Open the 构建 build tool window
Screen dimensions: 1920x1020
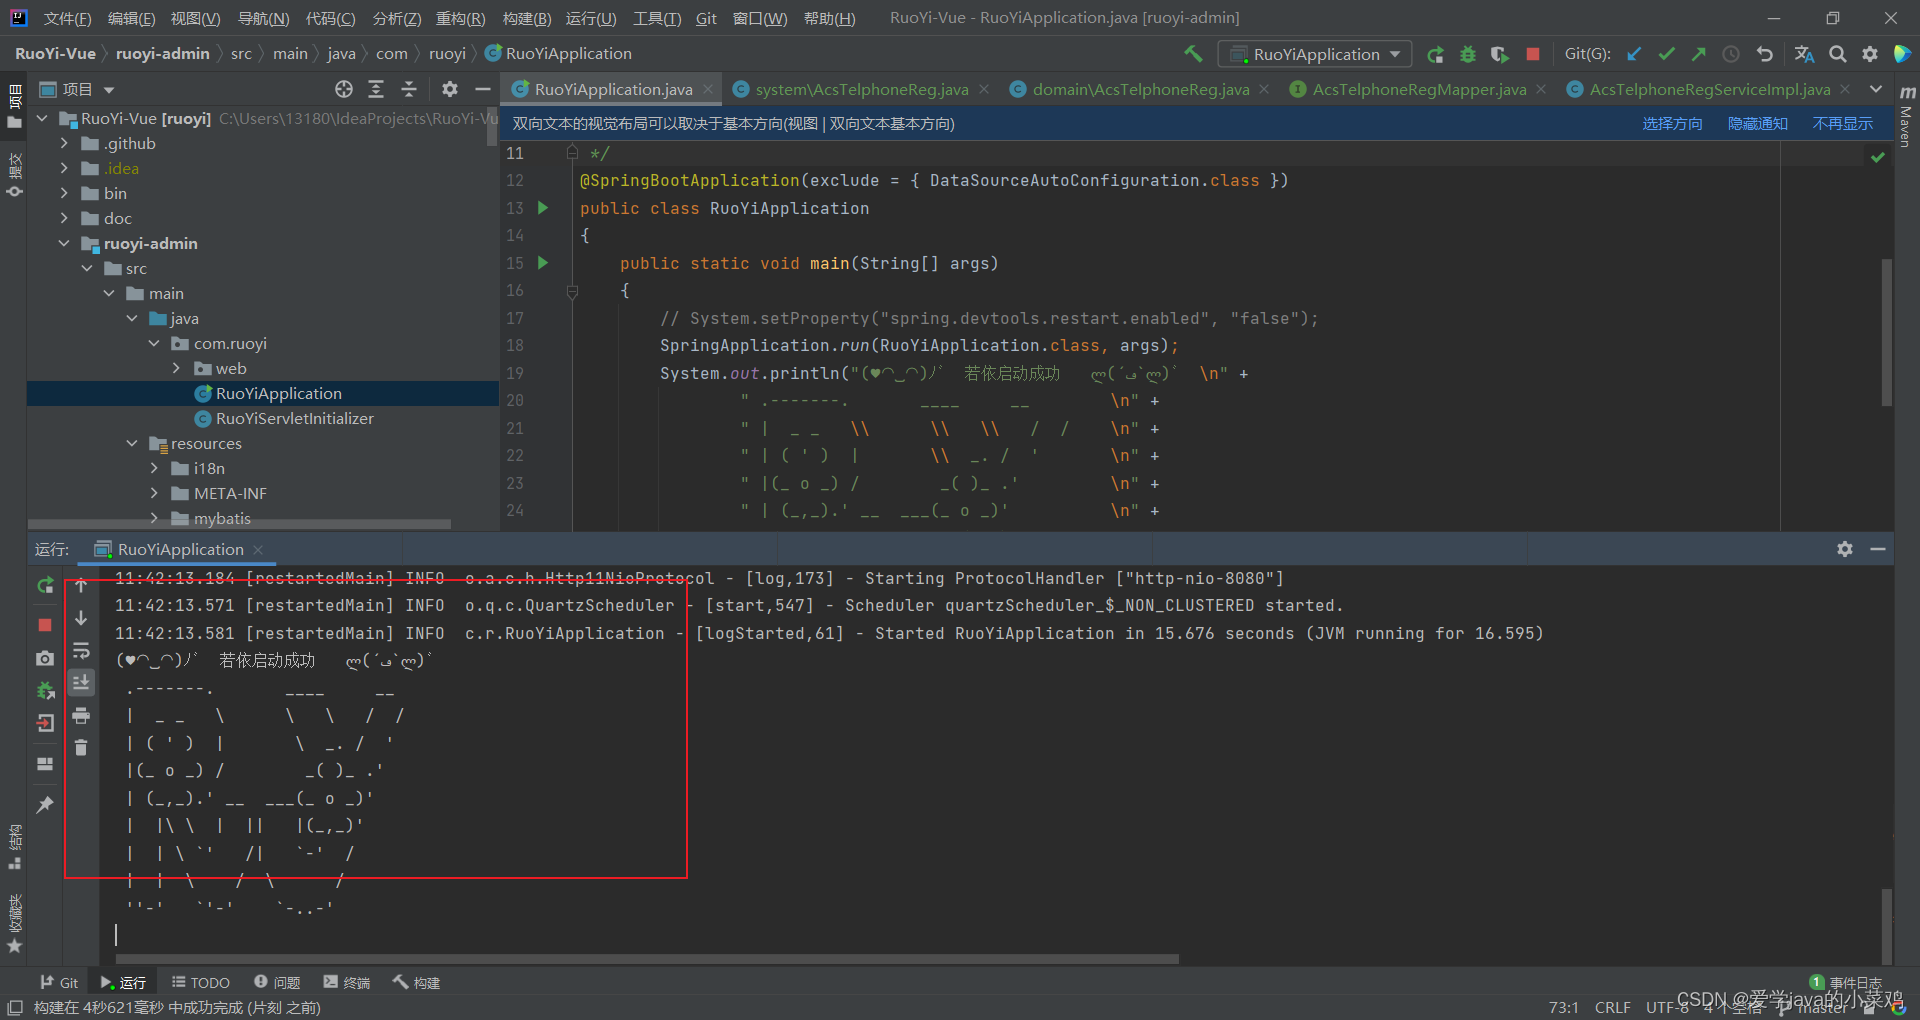[416, 982]
